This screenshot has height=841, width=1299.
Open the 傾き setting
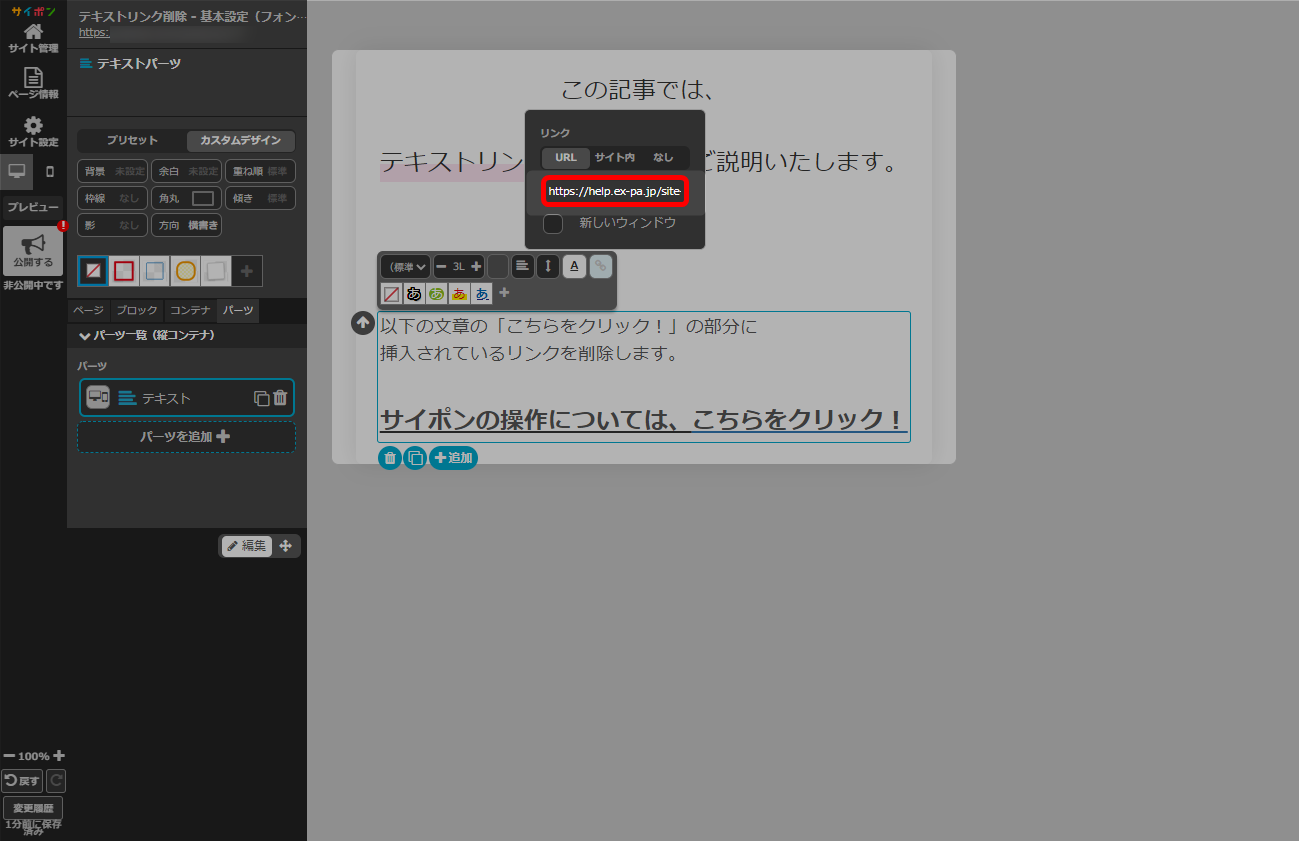coord(260,198)
